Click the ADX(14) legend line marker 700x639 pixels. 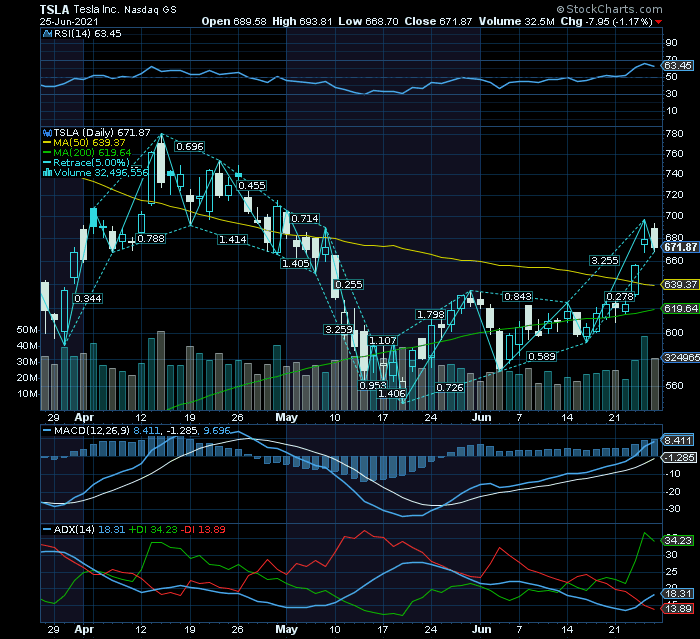(47, 530)
